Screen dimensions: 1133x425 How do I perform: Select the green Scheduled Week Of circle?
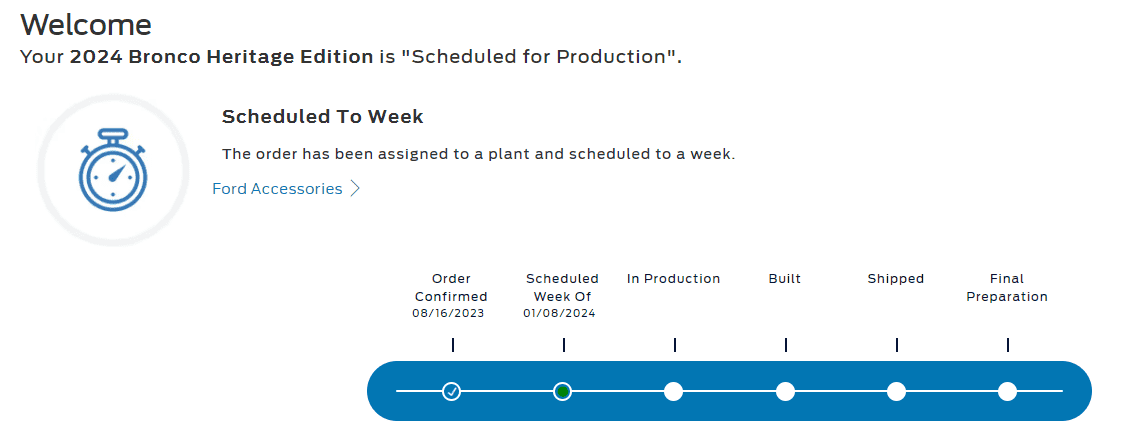(563, 392)
